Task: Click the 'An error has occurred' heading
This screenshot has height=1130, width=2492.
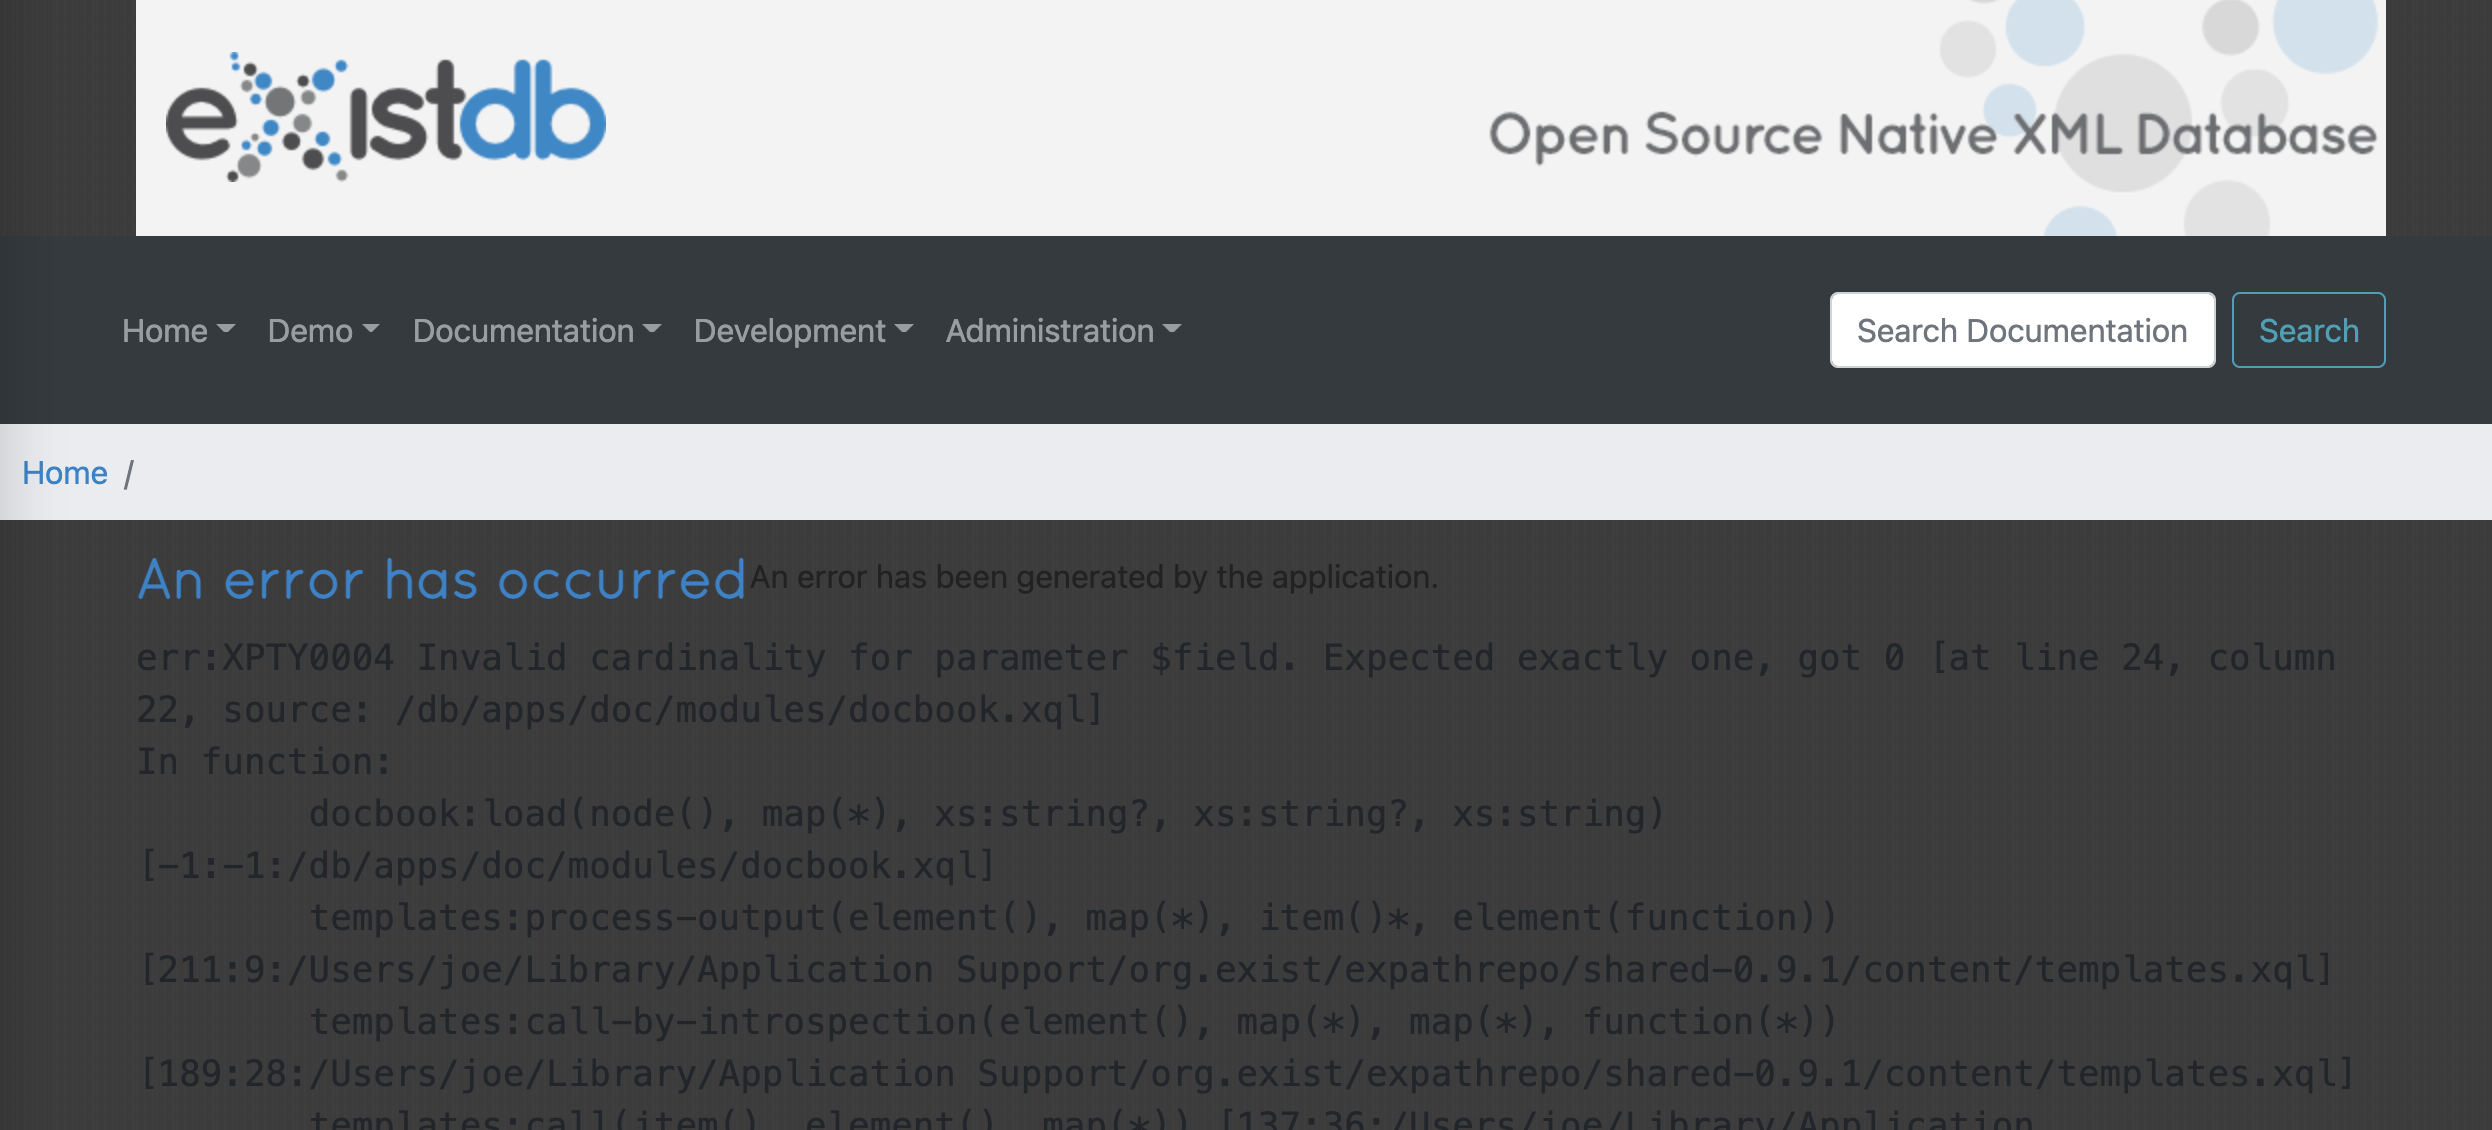Action: [441, 580]
